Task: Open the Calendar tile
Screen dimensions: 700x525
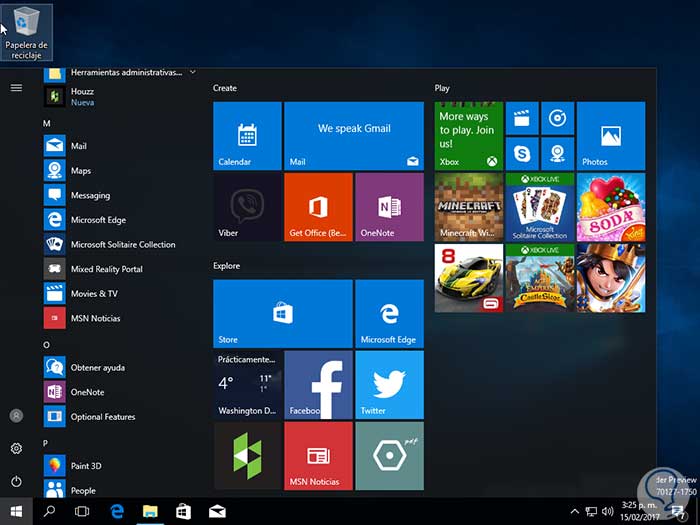Action: click(x=247, y=135)
